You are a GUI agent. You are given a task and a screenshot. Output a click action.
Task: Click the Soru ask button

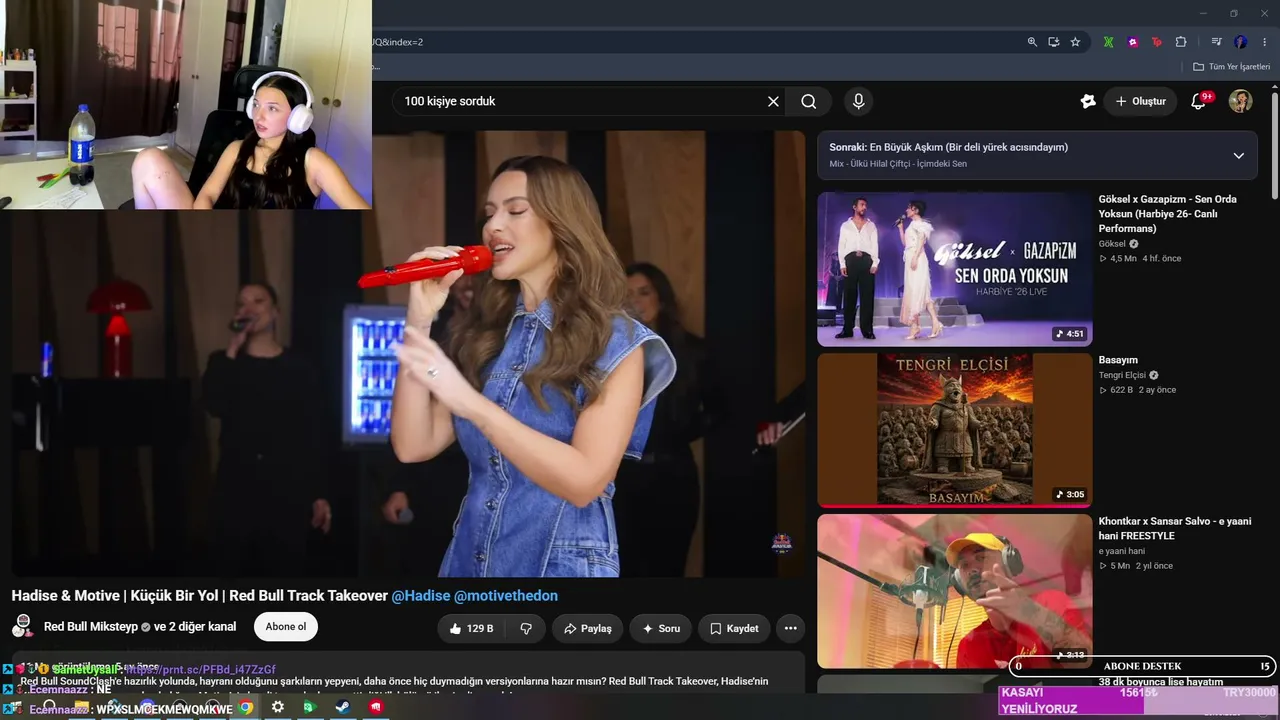coord(660,628)
